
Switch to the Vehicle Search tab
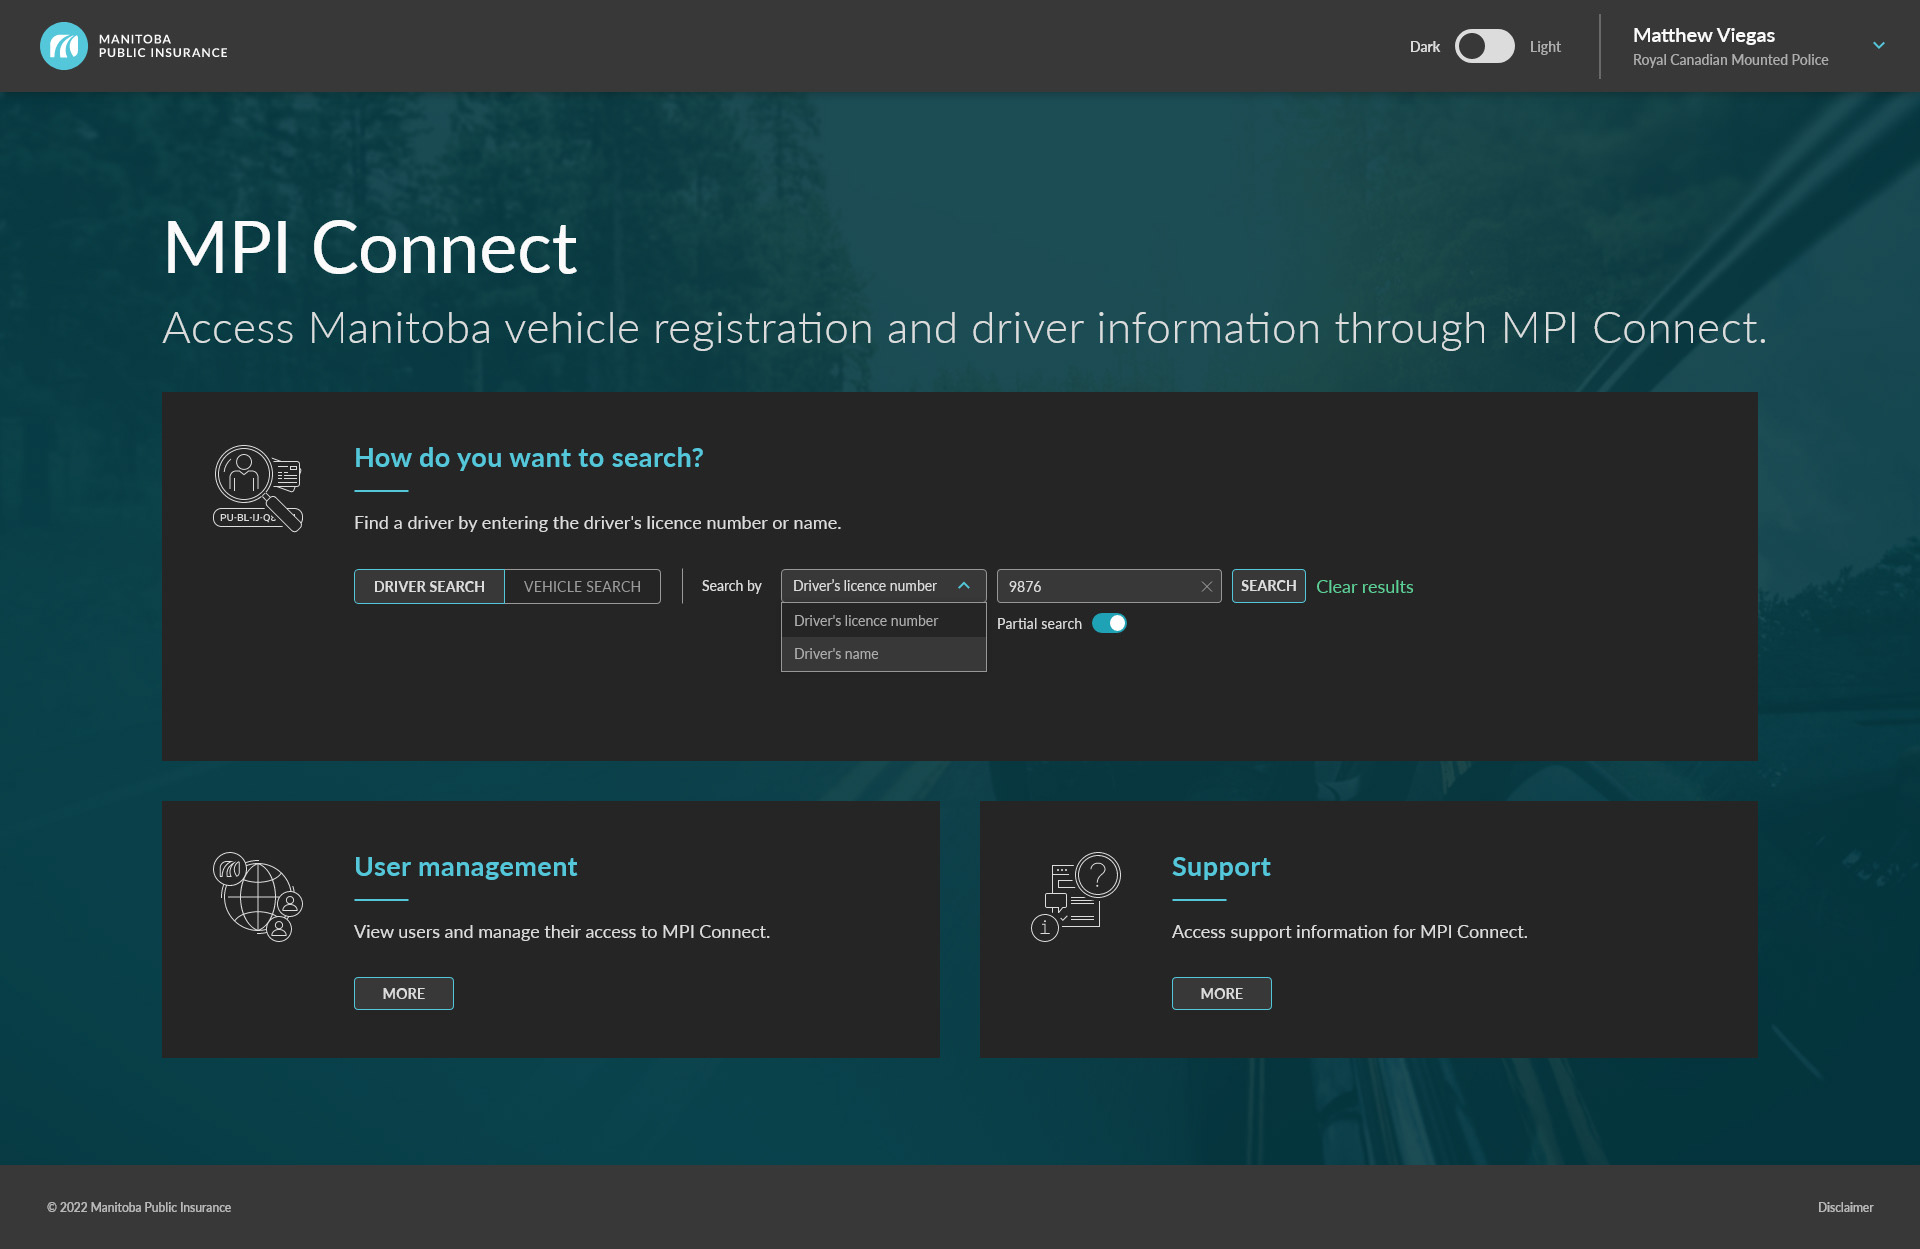[x=582, y=586]
